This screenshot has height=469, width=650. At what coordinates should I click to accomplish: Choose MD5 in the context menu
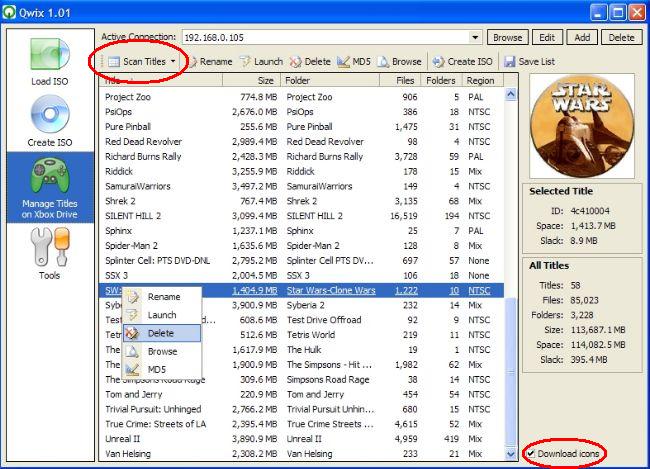(162, 369)
